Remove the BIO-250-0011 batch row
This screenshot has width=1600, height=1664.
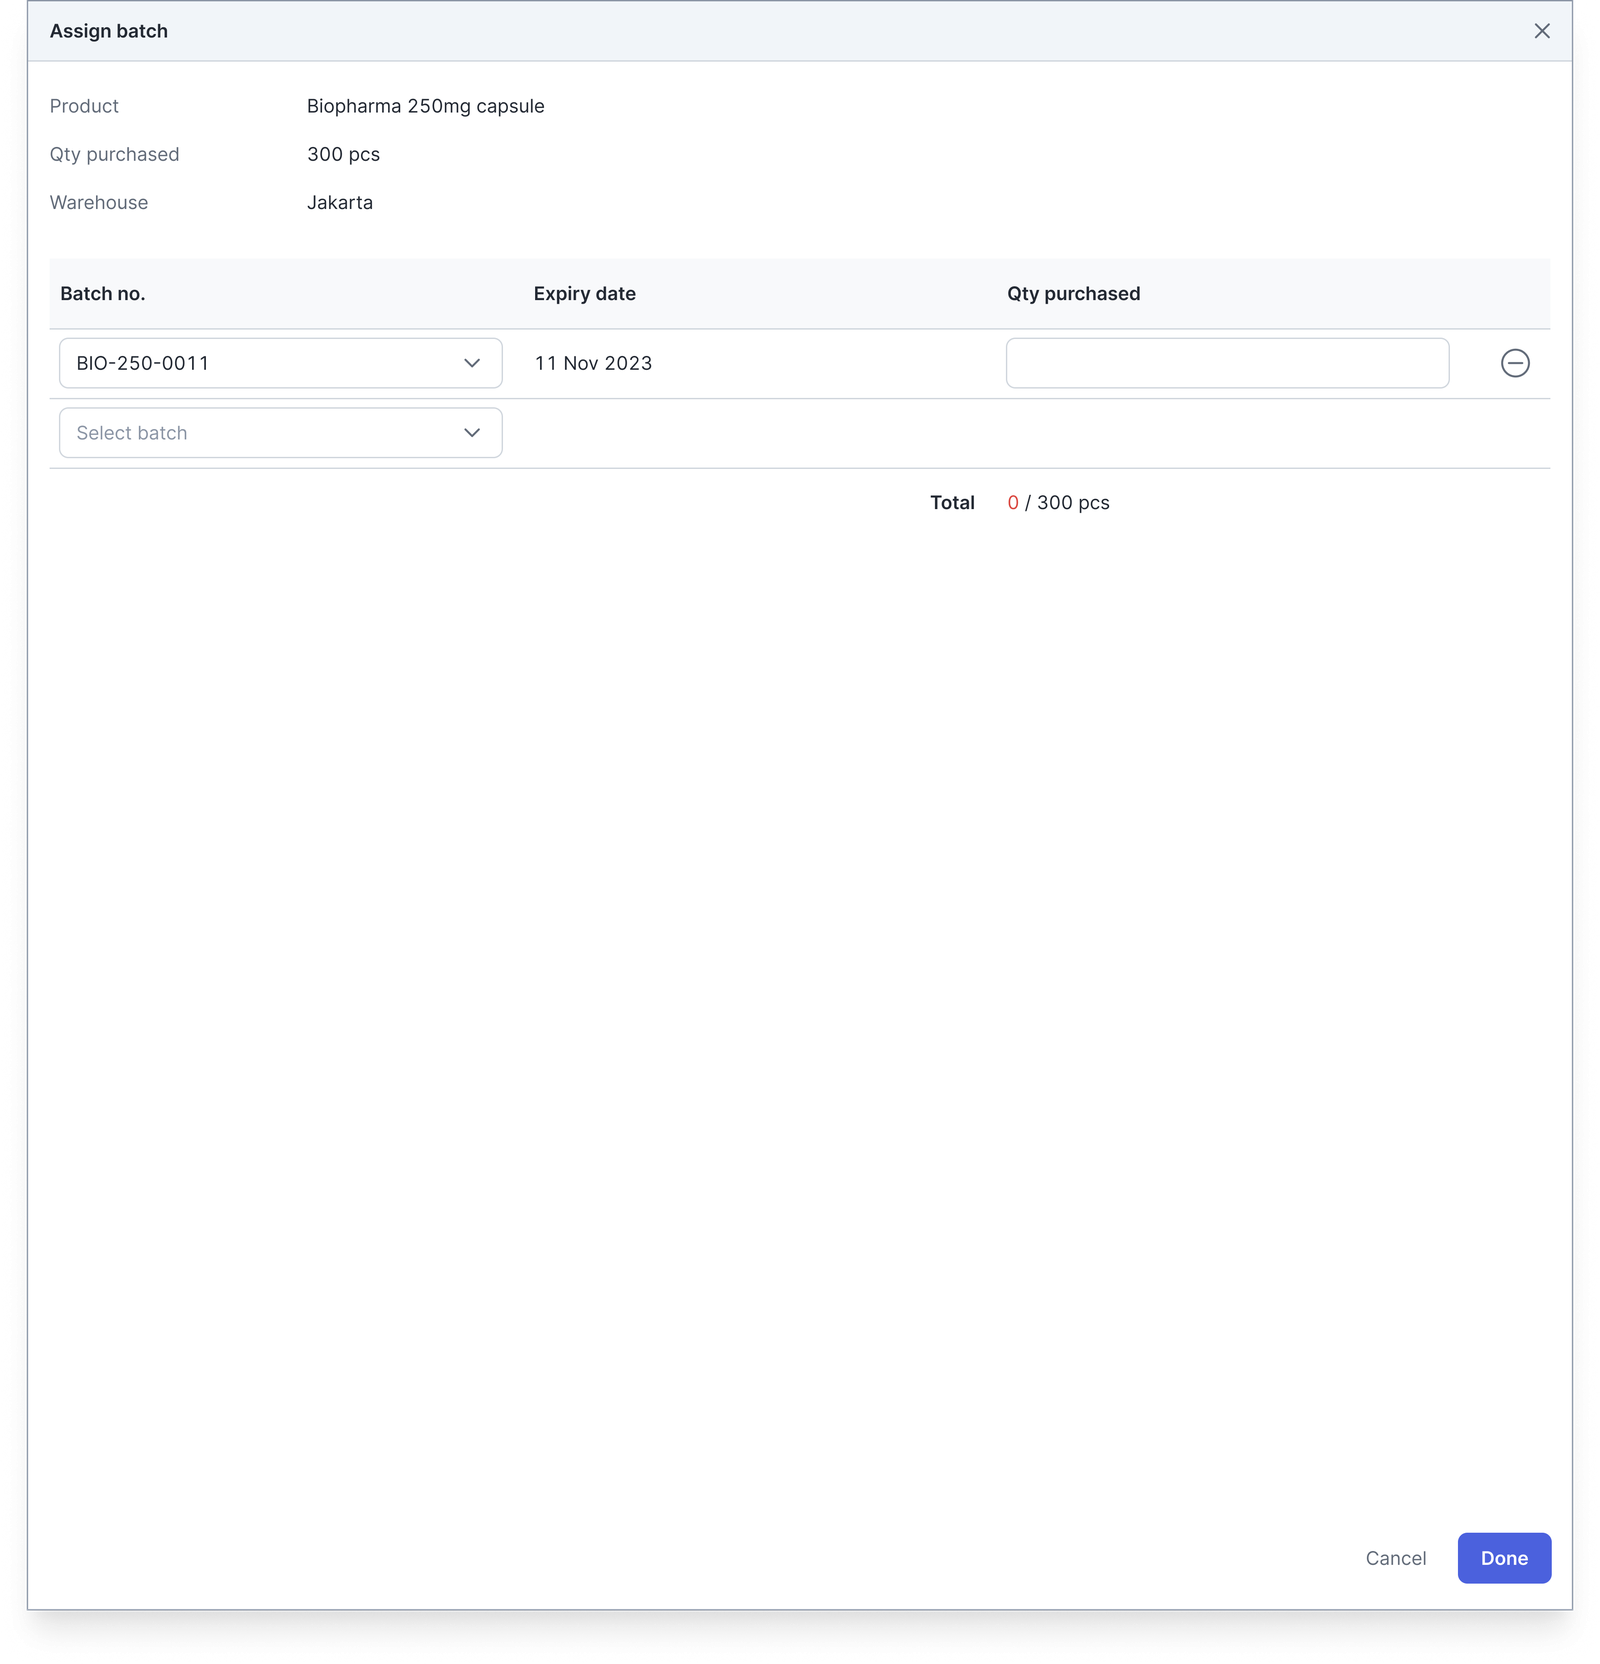(x=1515, y=363)
